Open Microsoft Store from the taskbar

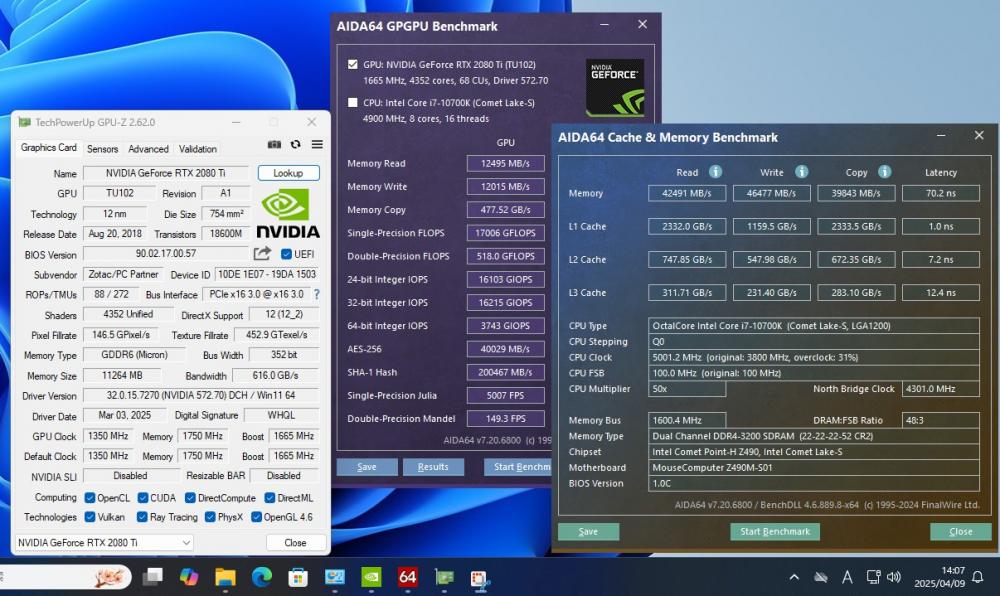click(x=298, y=578)
